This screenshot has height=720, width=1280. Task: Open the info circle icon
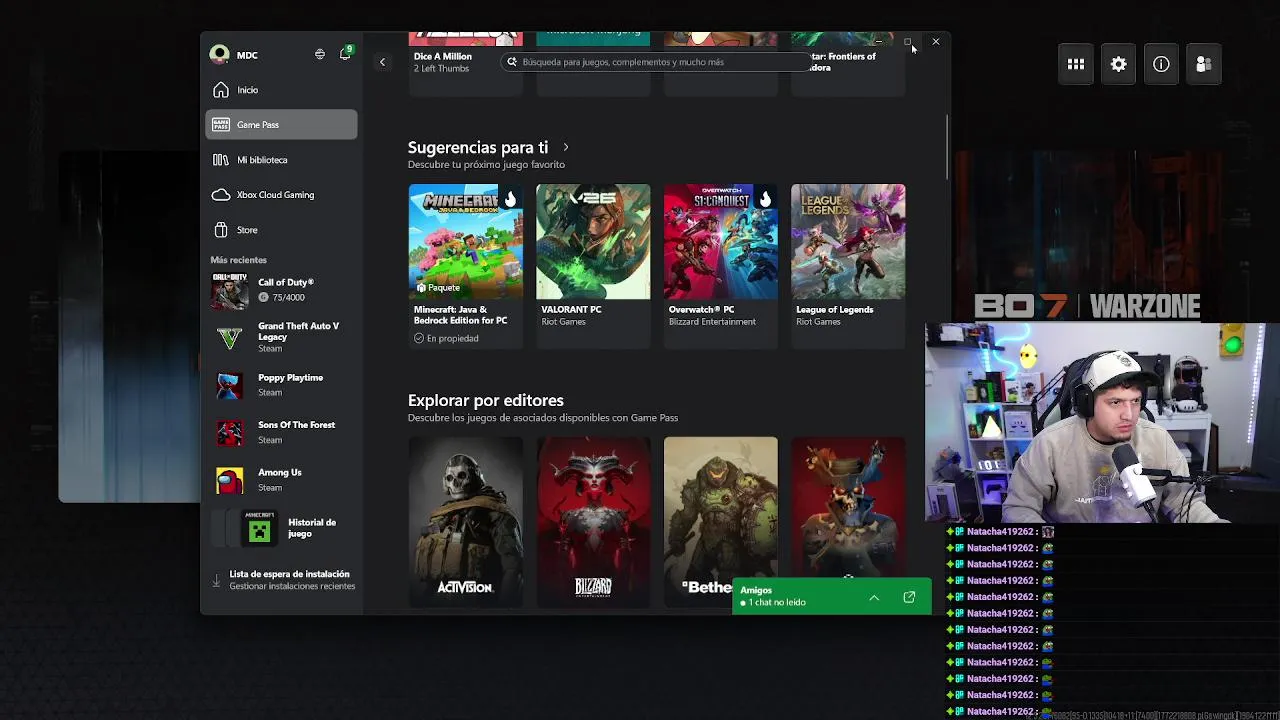point(1161,64)
